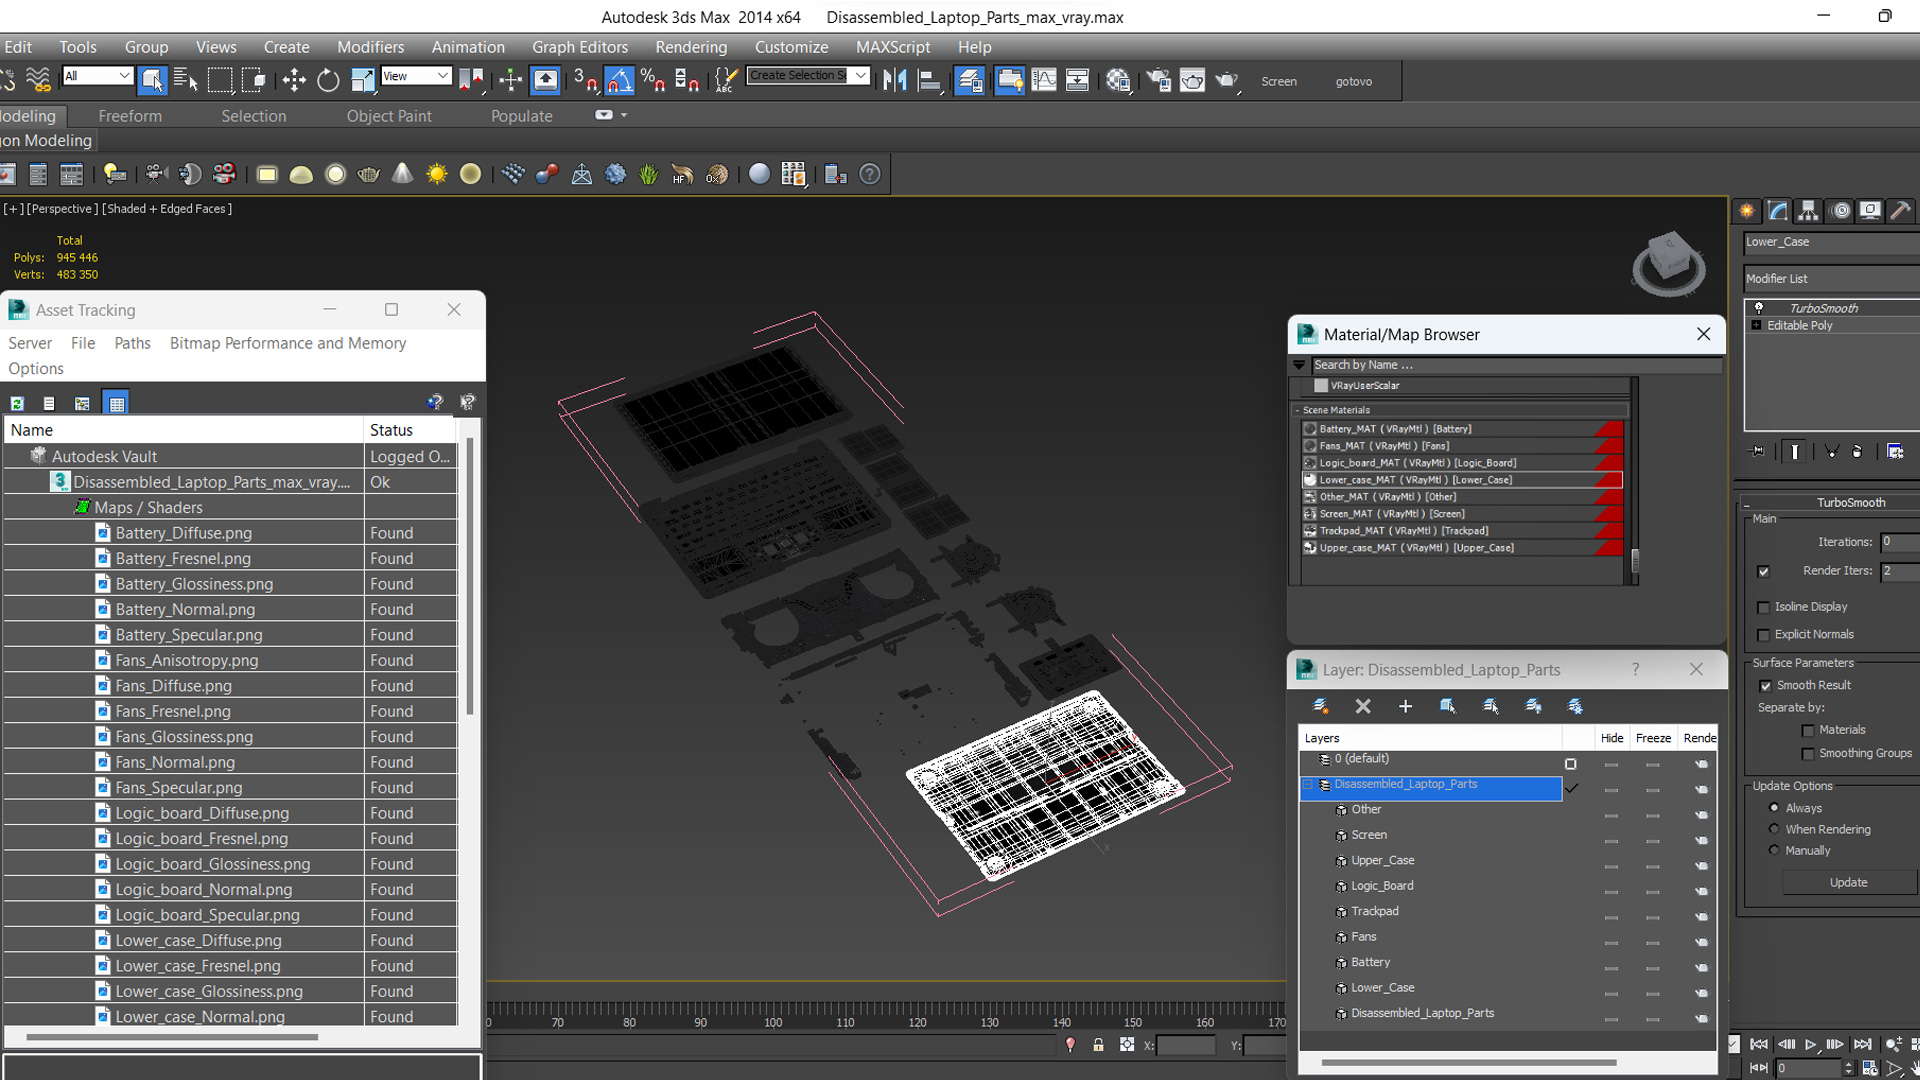Switch to the Freeform ribbon tab
This screenshot has width=1920, height=1080.
coord(130,116)
